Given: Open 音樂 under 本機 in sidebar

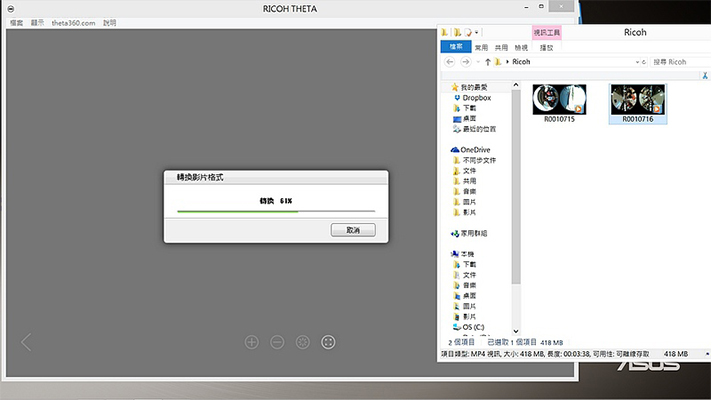Looking at the screenshot, I should pos(469,285).
